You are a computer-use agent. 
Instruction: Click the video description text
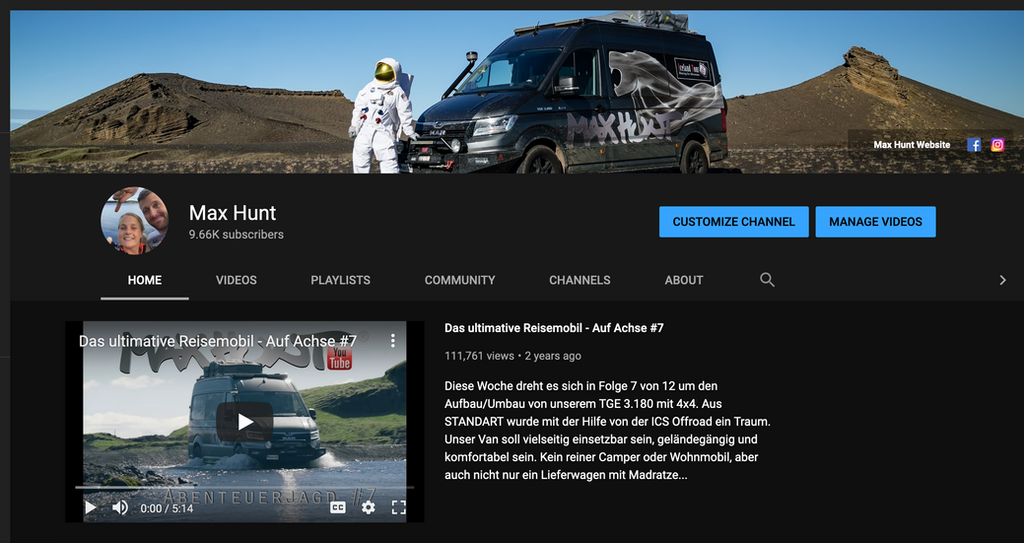point(607,431)
